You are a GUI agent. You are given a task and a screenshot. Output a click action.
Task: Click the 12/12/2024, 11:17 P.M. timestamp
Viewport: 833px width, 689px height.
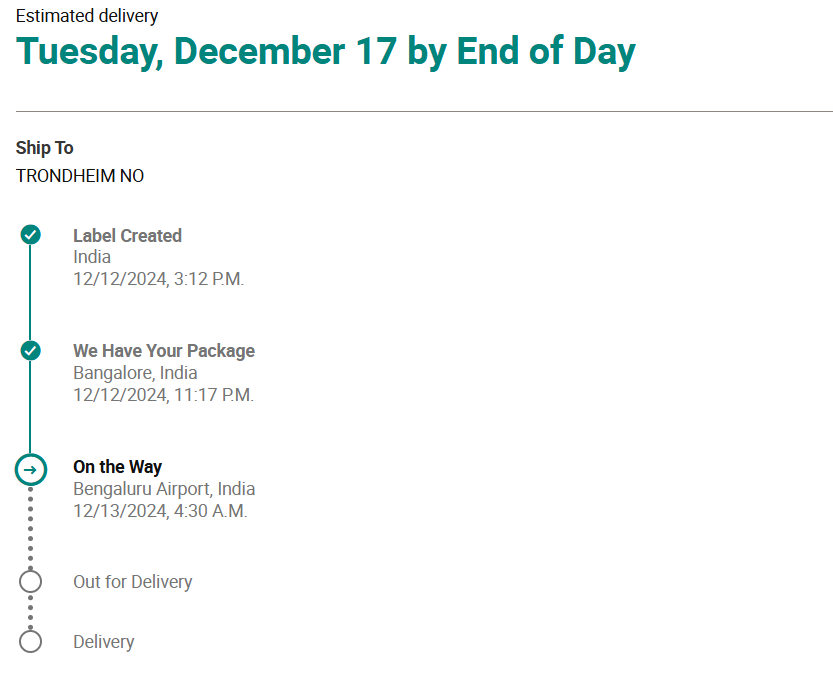(x=163, y=395)
